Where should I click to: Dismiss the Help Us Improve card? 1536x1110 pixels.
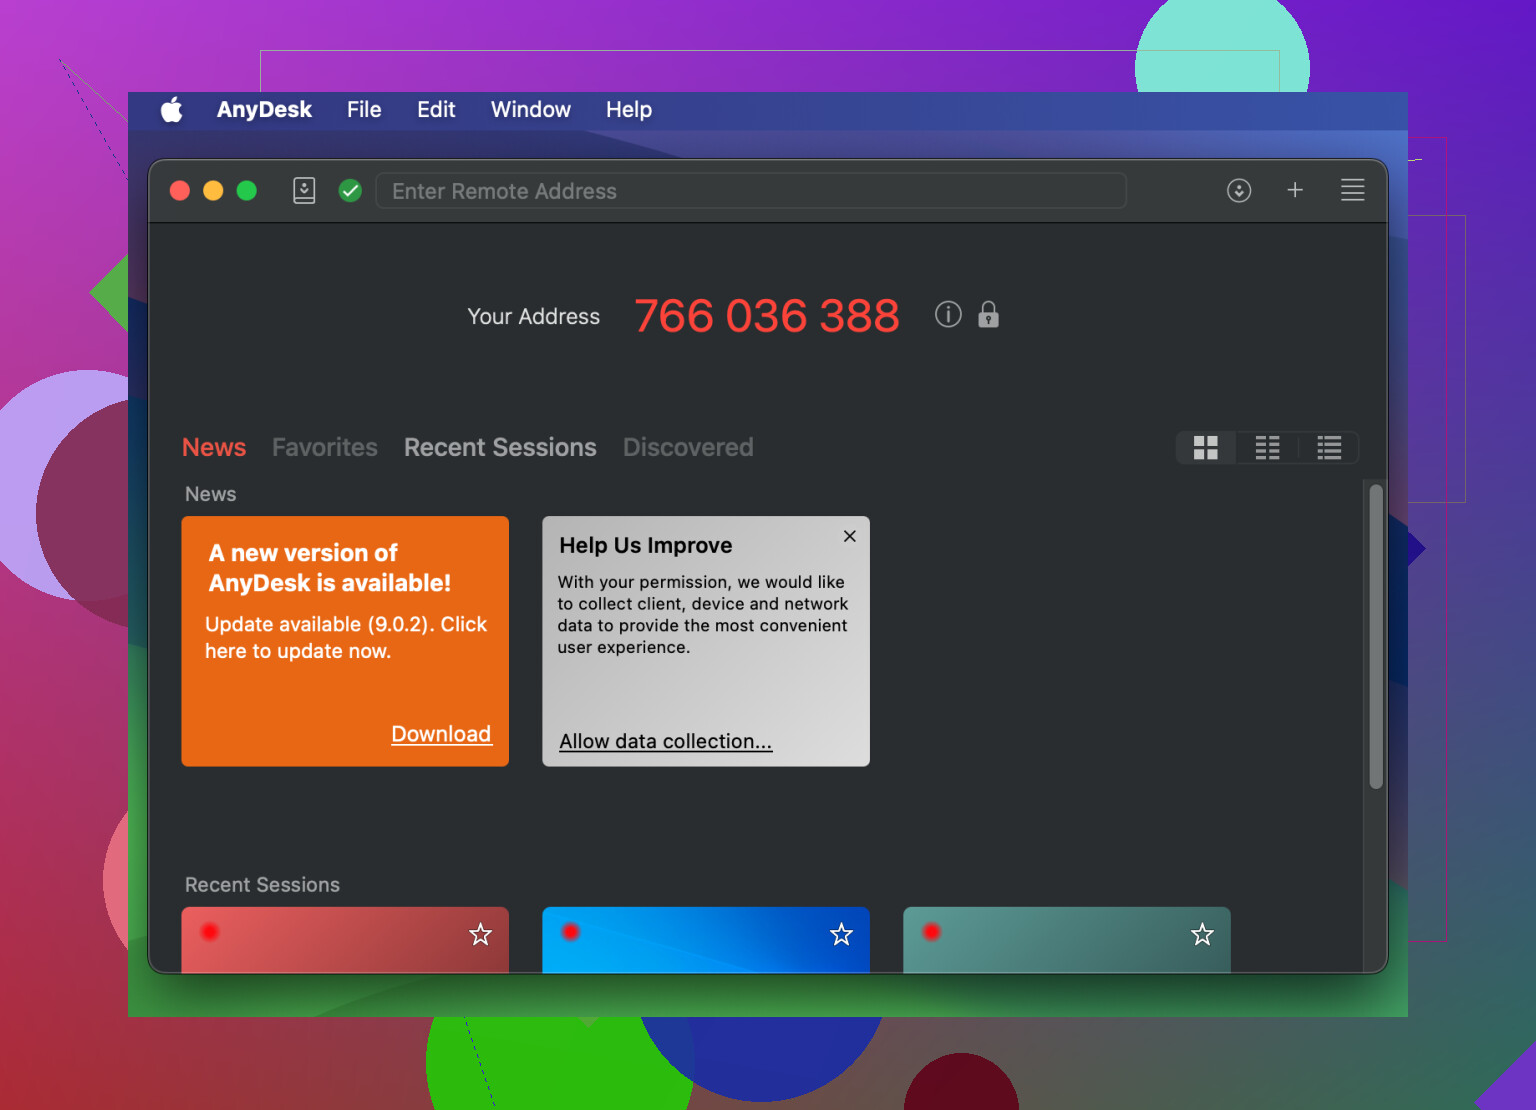850,536
